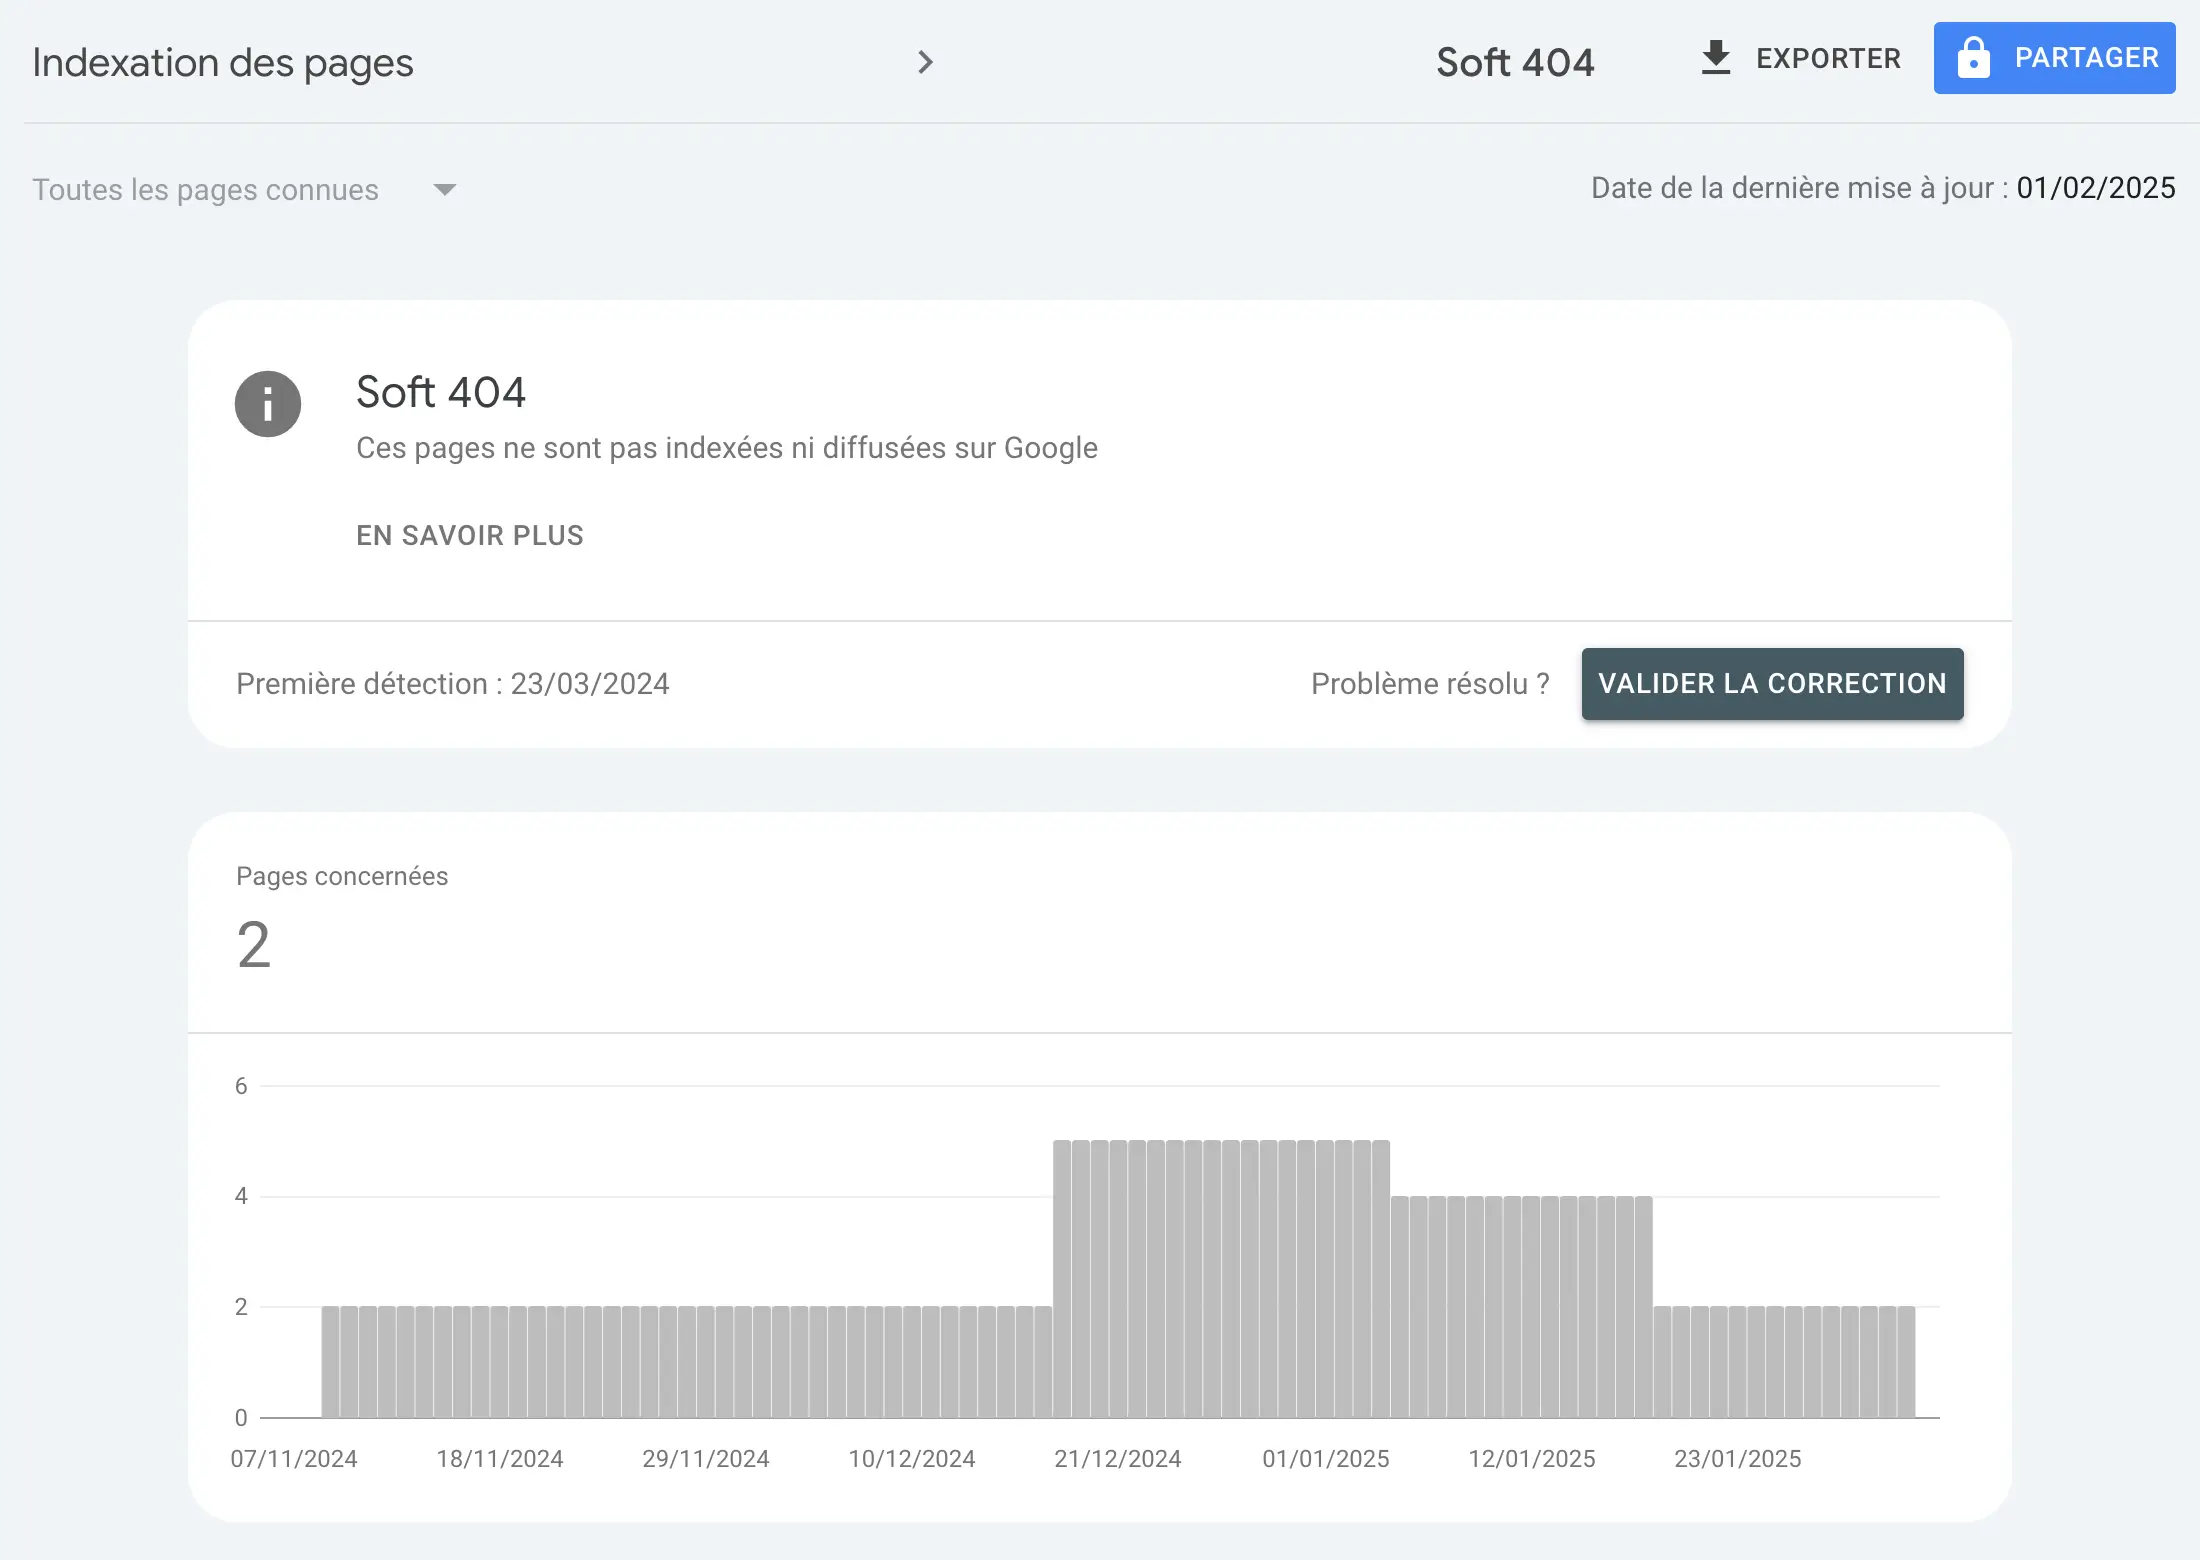
Task: Click the tallest bar near 21/12/2024
Action: point(1119,1278)
